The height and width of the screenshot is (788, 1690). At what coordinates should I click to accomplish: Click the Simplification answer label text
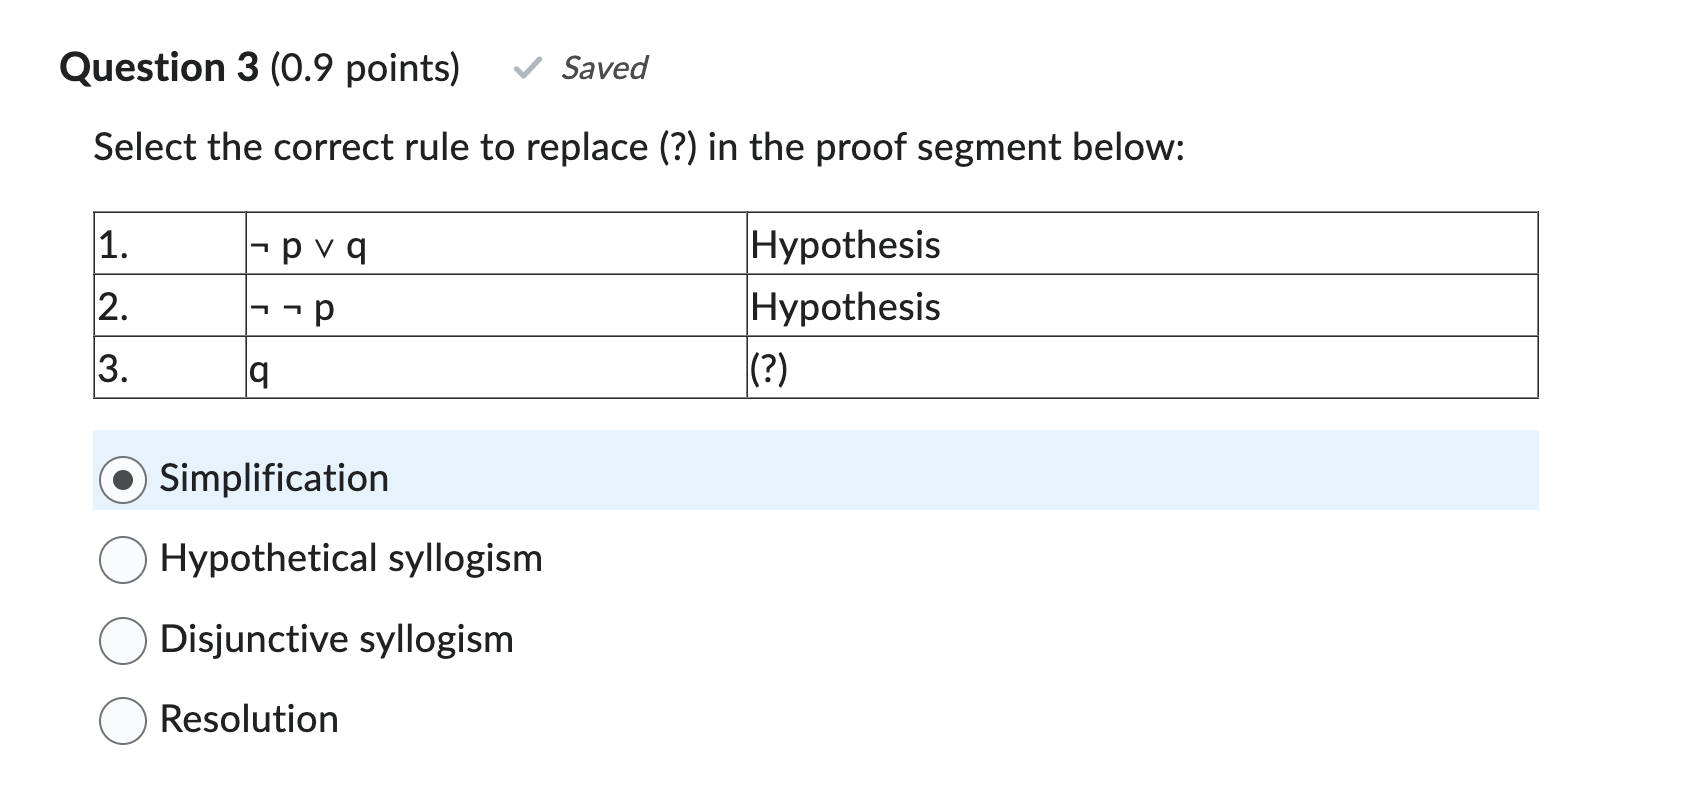pos(274,478)
